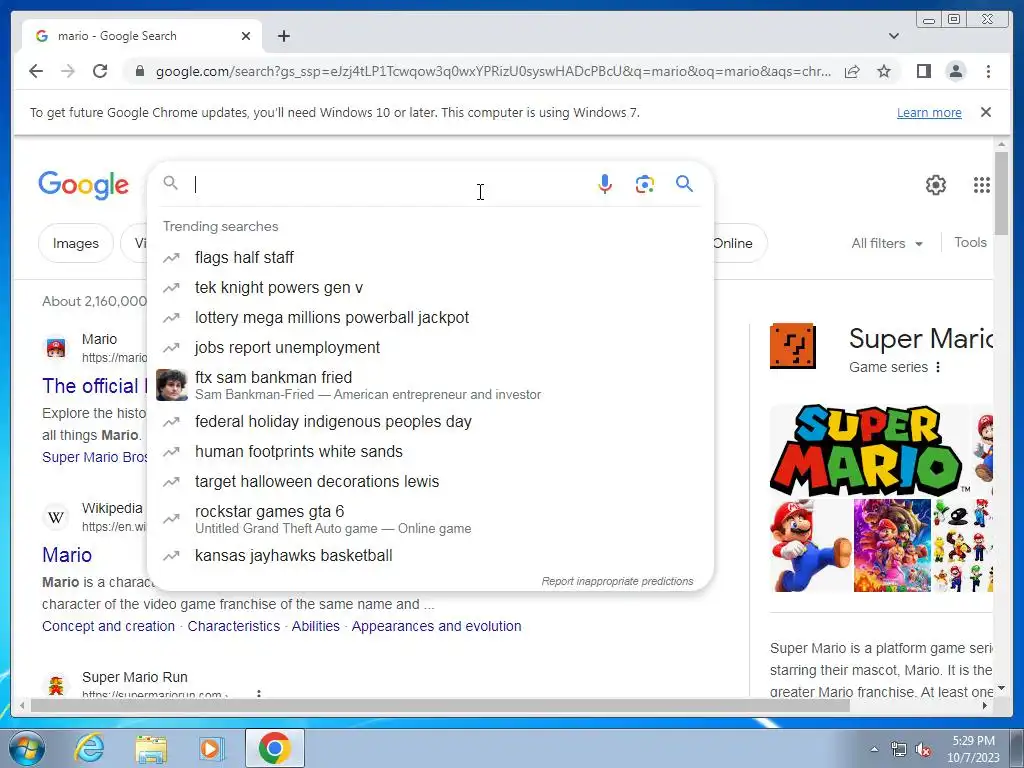Open Wikipedia Mario result title
1024x768 pixels.
(67, 555)
